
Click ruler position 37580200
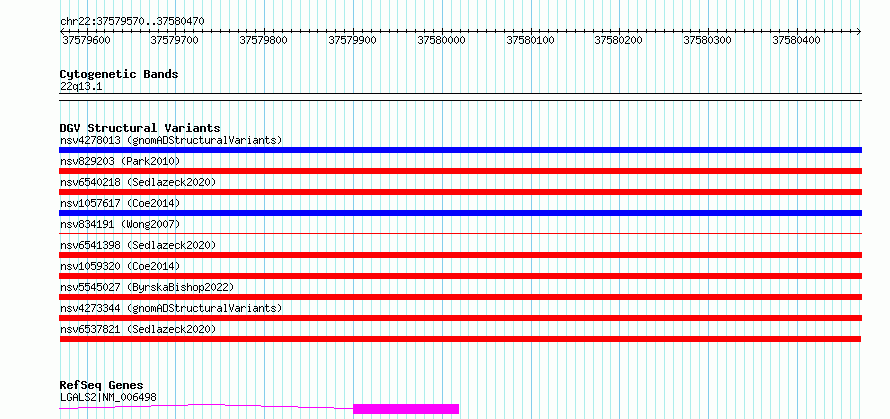click(619, 40)
